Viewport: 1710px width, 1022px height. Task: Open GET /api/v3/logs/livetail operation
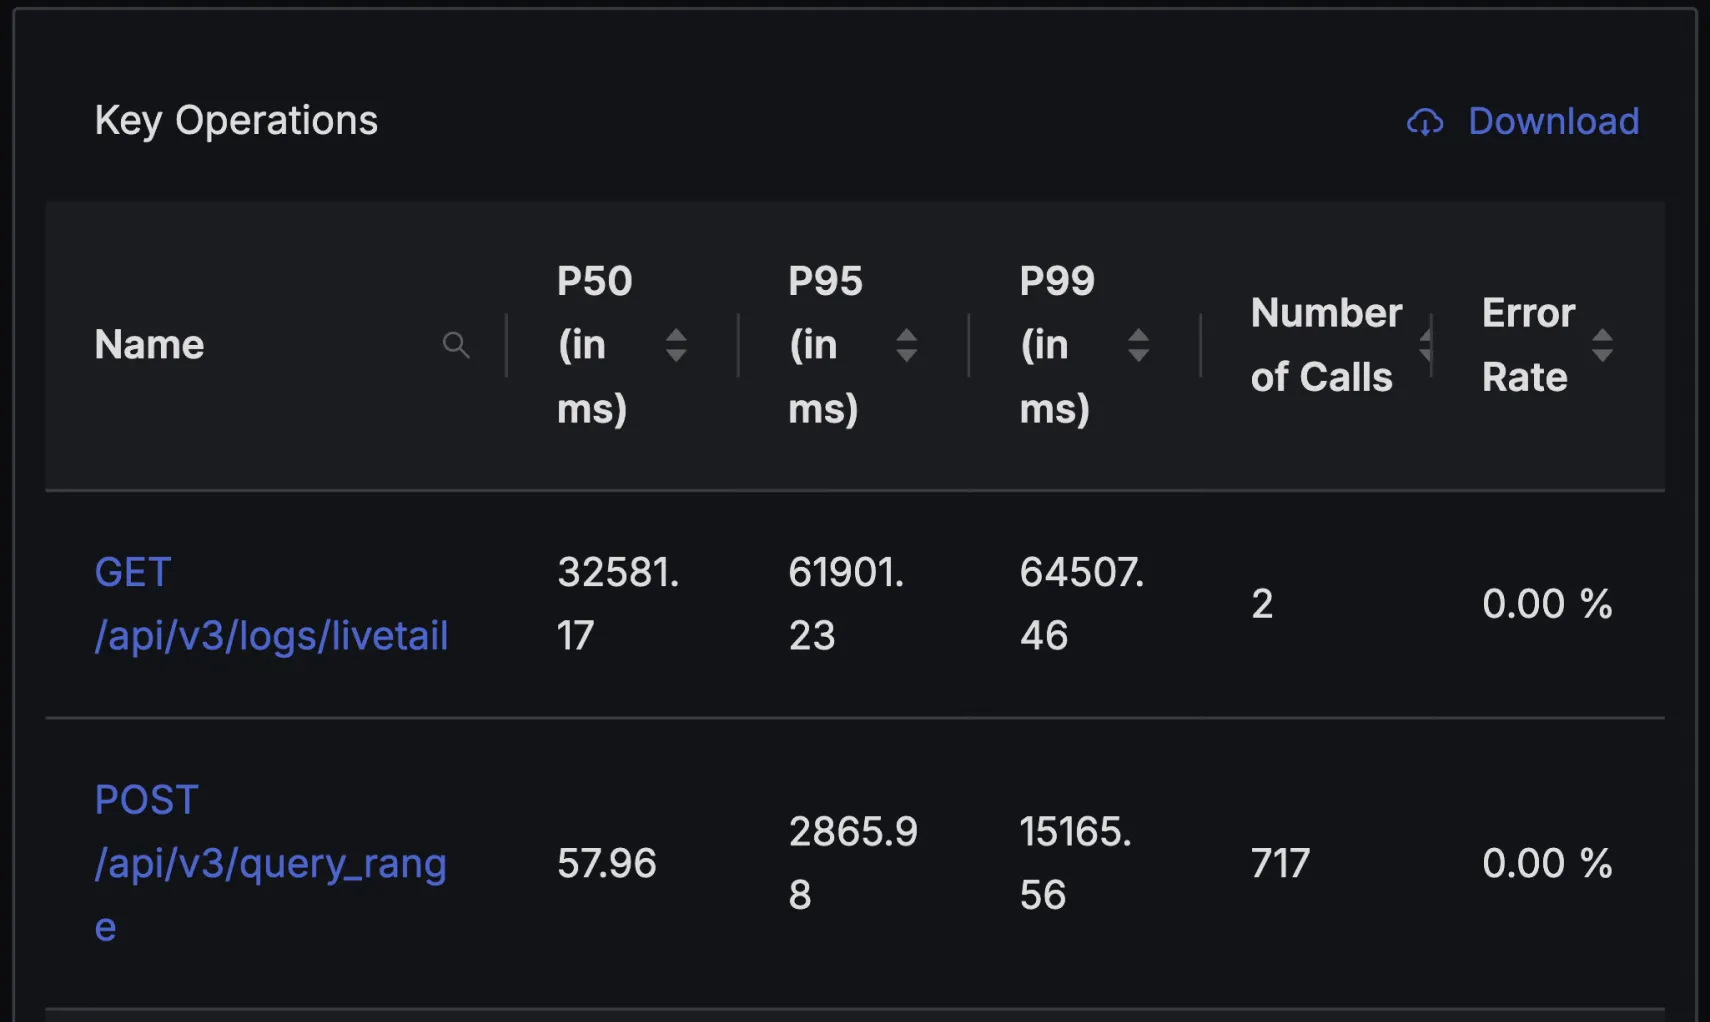(x=271, y=604)
